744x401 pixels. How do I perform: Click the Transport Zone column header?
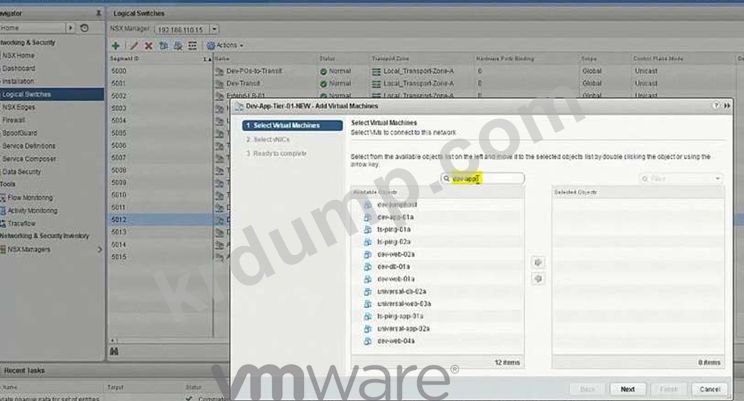point(390,59)
